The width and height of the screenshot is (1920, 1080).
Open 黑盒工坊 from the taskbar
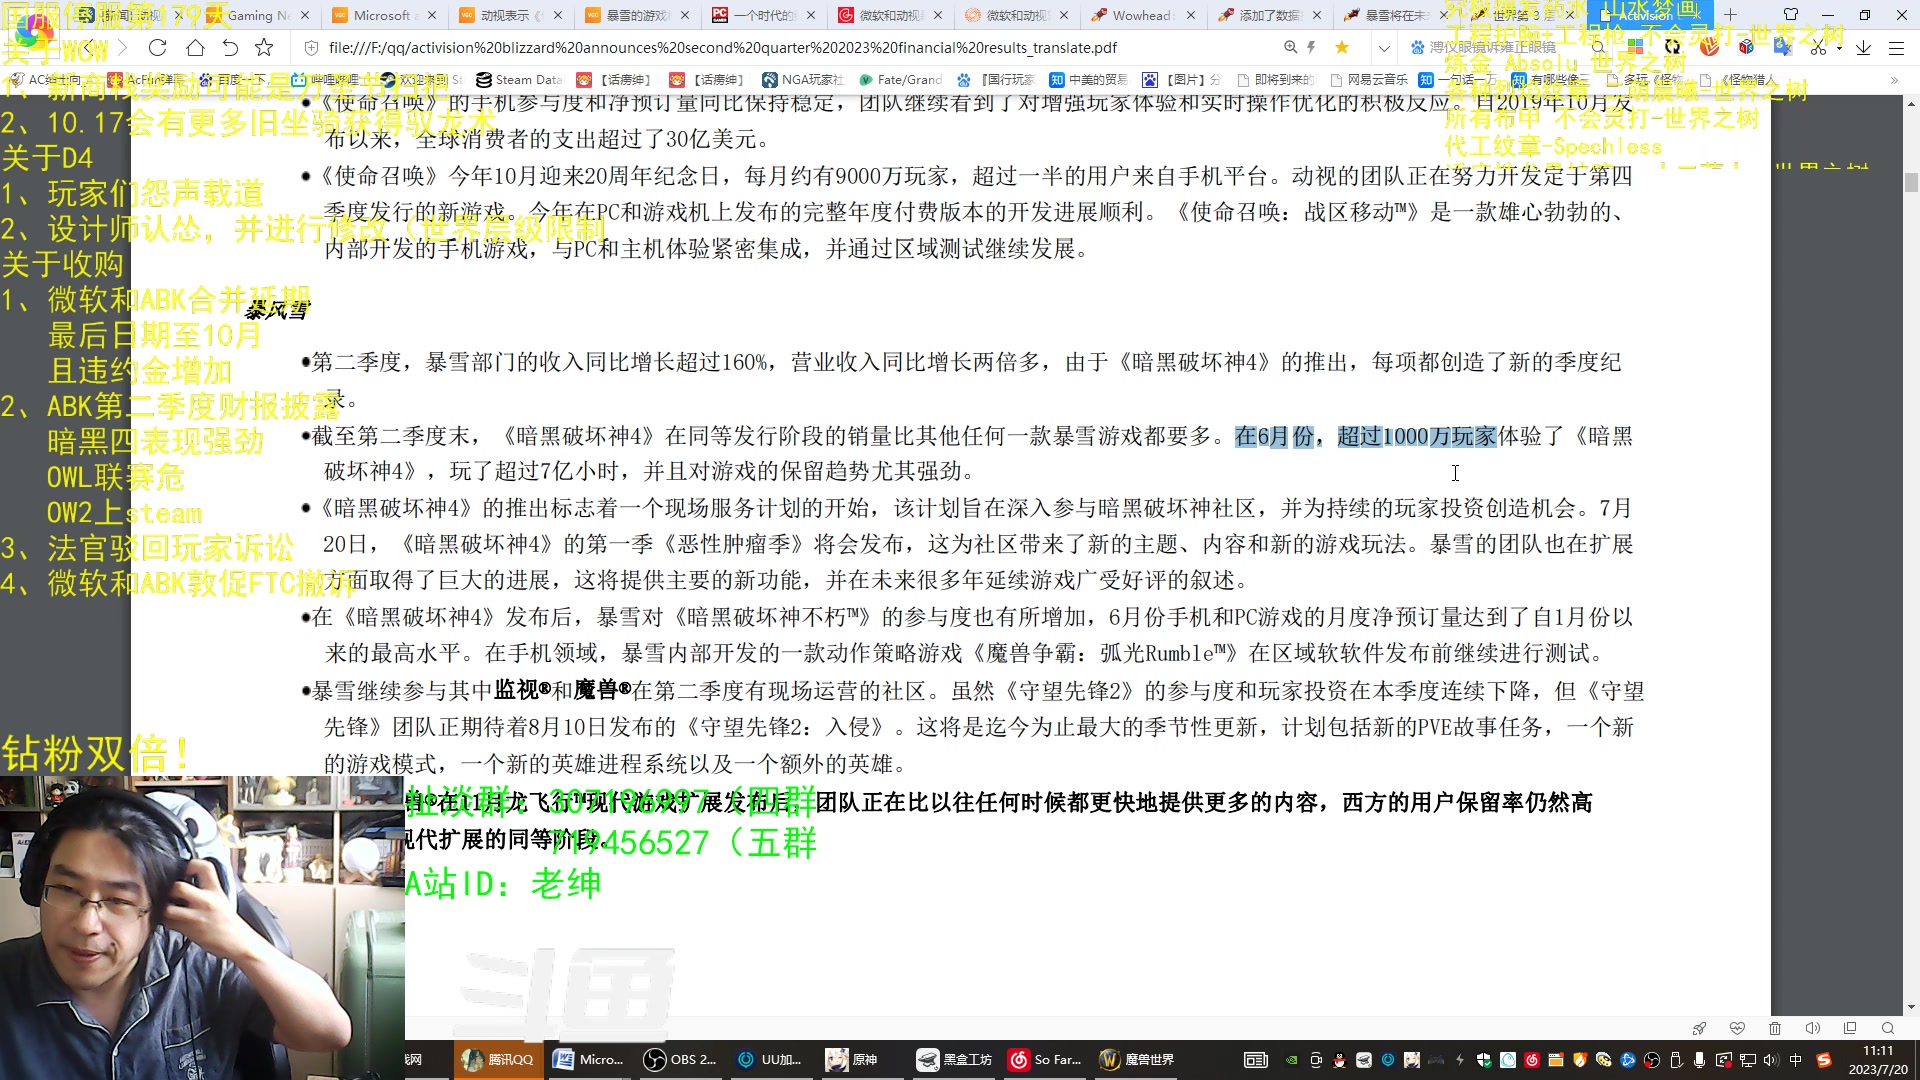tap(955, 1059)
